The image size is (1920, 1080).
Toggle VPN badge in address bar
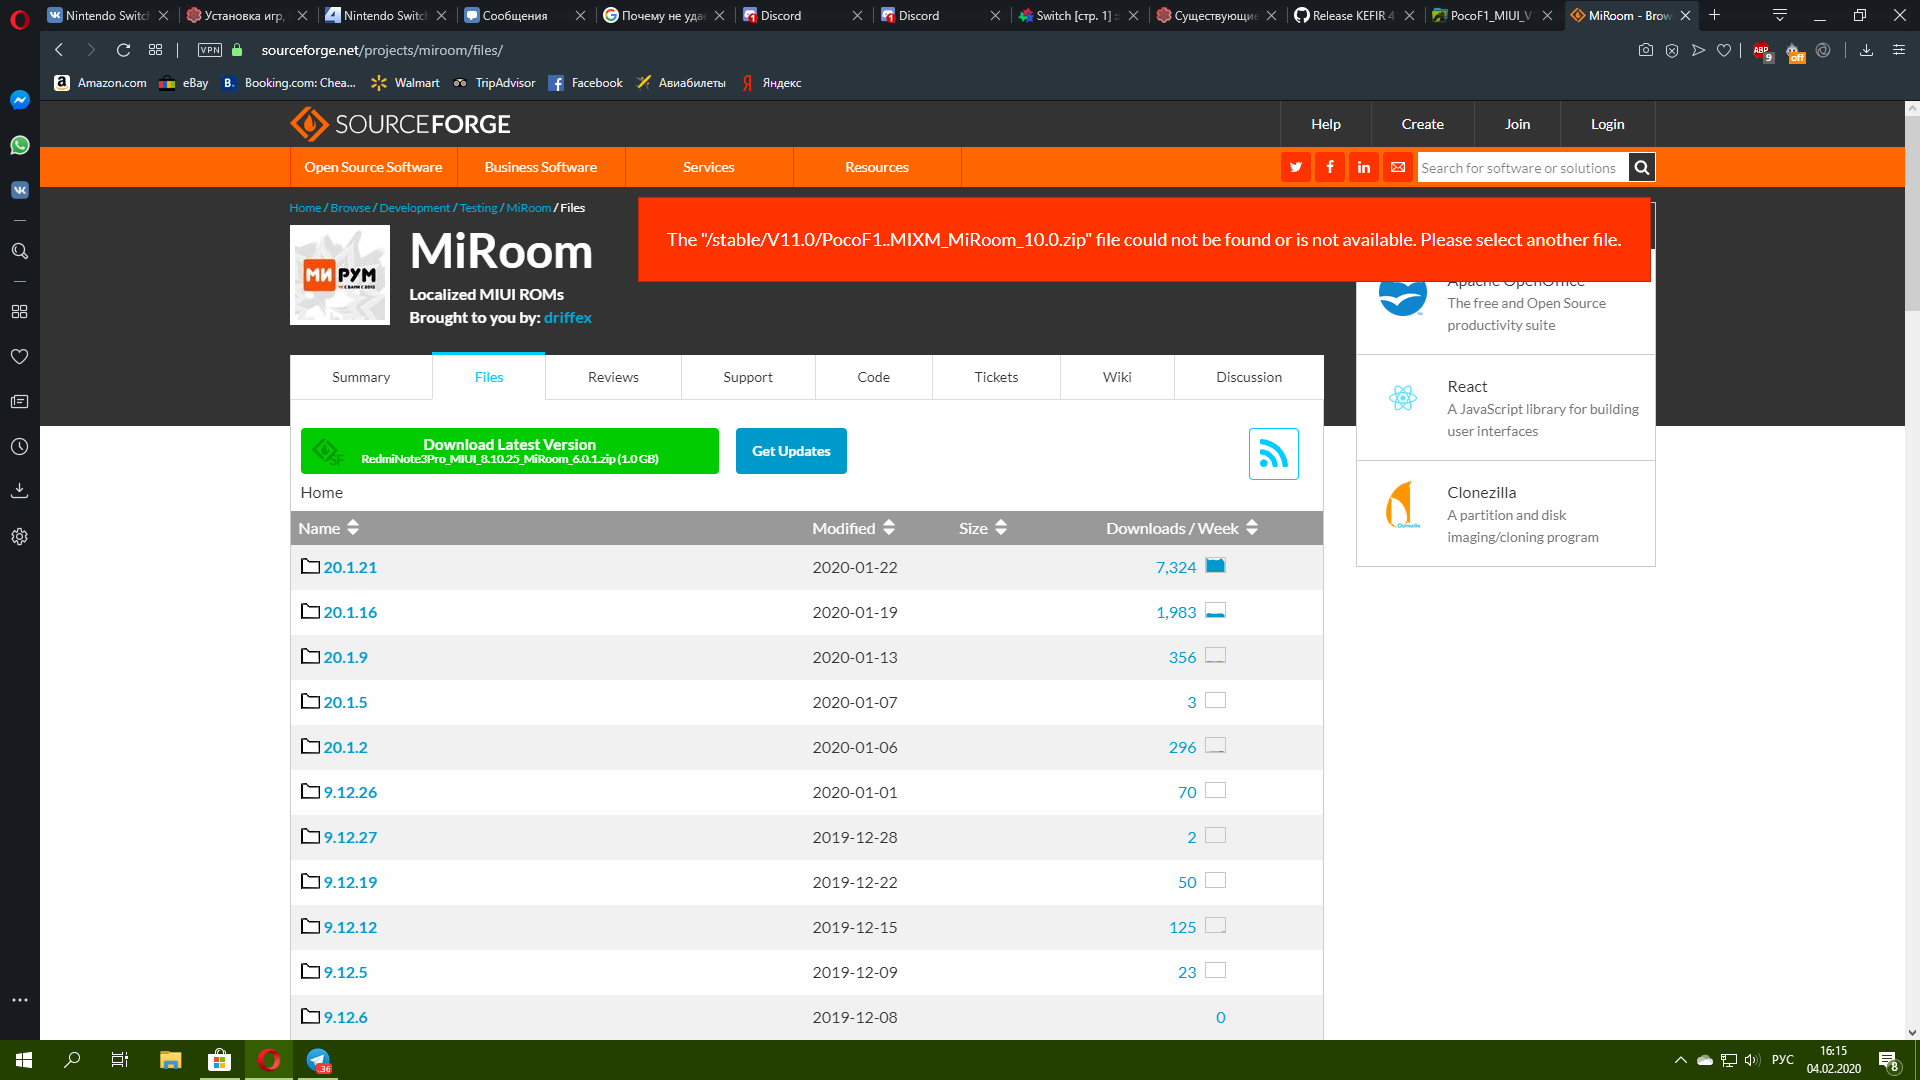click(x=210, y=50)
